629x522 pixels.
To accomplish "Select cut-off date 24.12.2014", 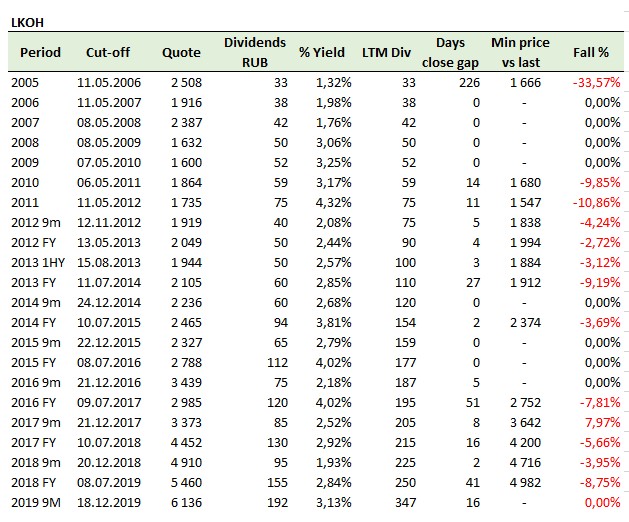I will click(x=109, y=303).
